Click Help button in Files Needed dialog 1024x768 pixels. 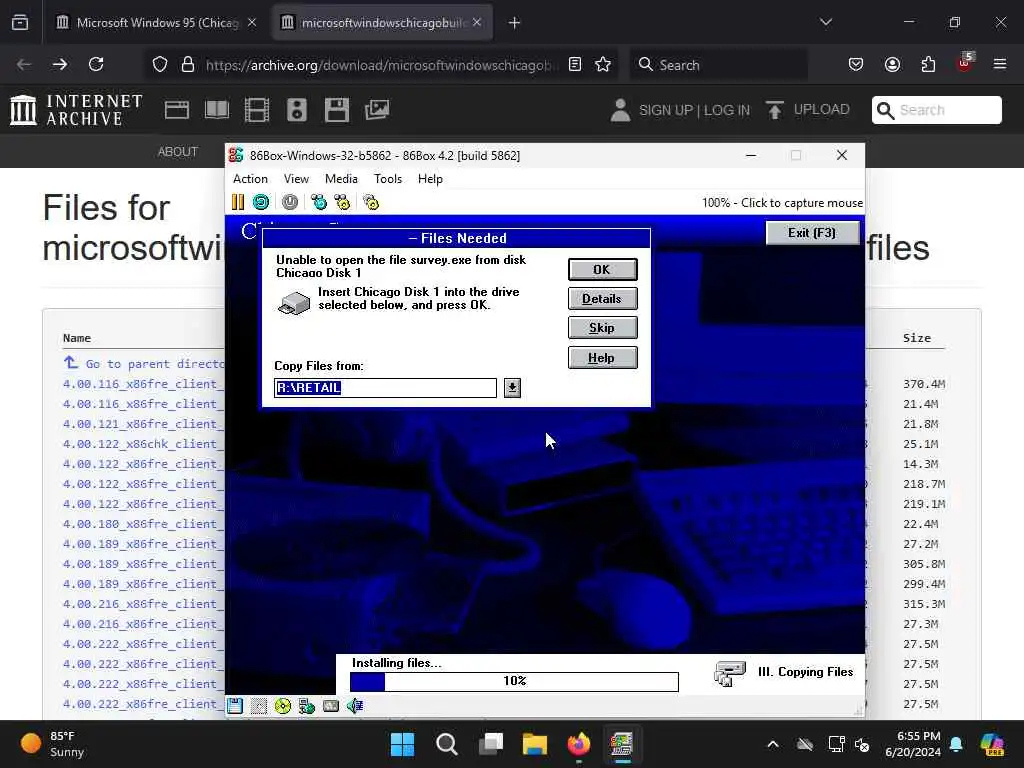click(602, 358)
